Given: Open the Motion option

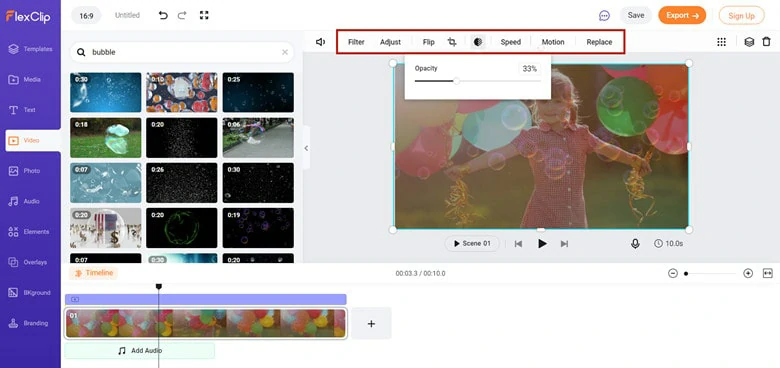Looking at the screenshot, I should pyautogui.click(x=553, y=42).
